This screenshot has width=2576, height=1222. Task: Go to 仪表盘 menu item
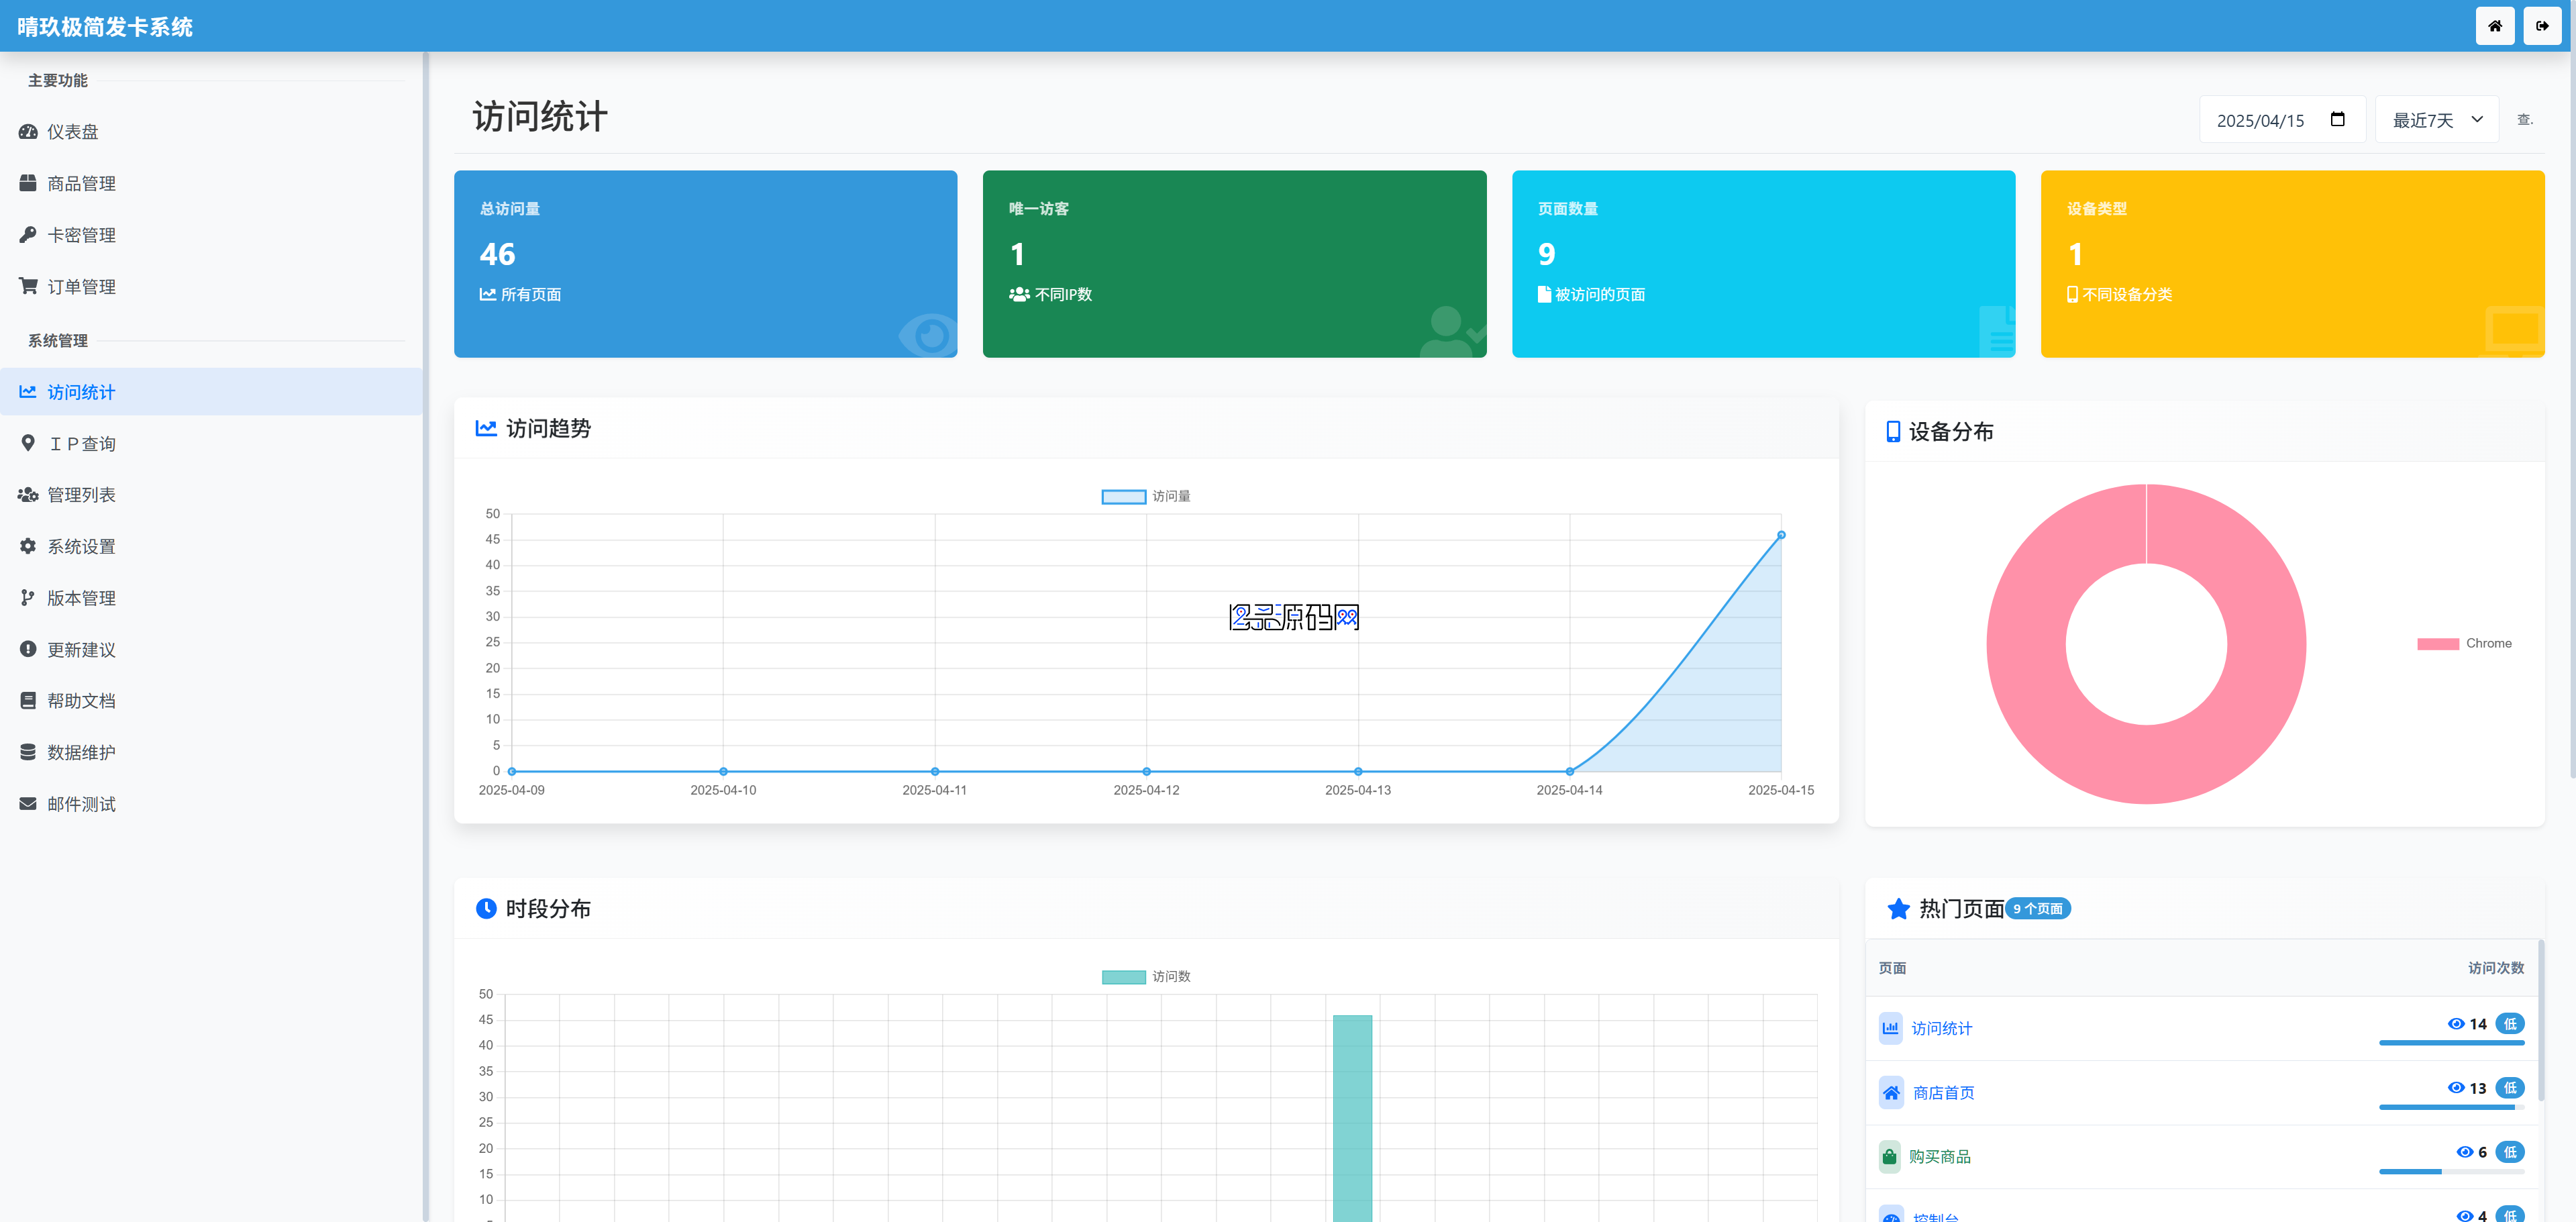tap(211, 132)
